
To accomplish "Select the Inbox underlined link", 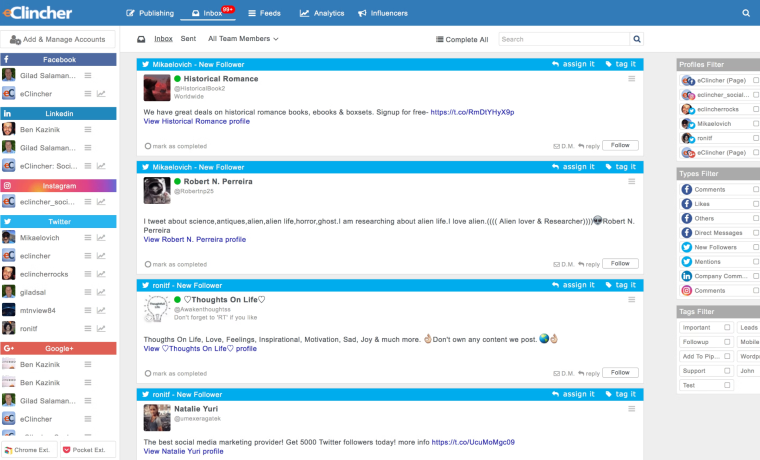I will 163,39.
